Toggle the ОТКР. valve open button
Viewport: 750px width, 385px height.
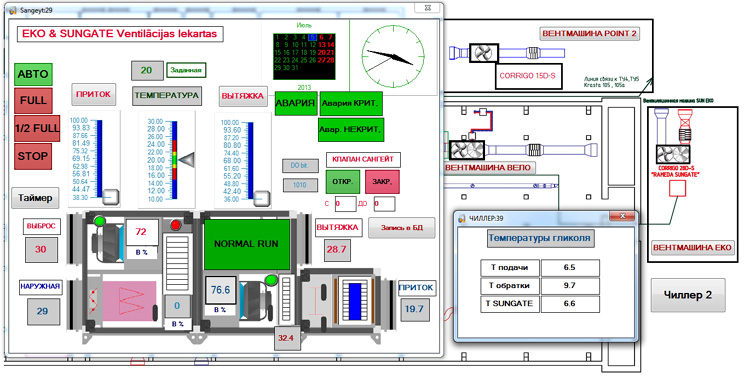click(x=342, y=182)
